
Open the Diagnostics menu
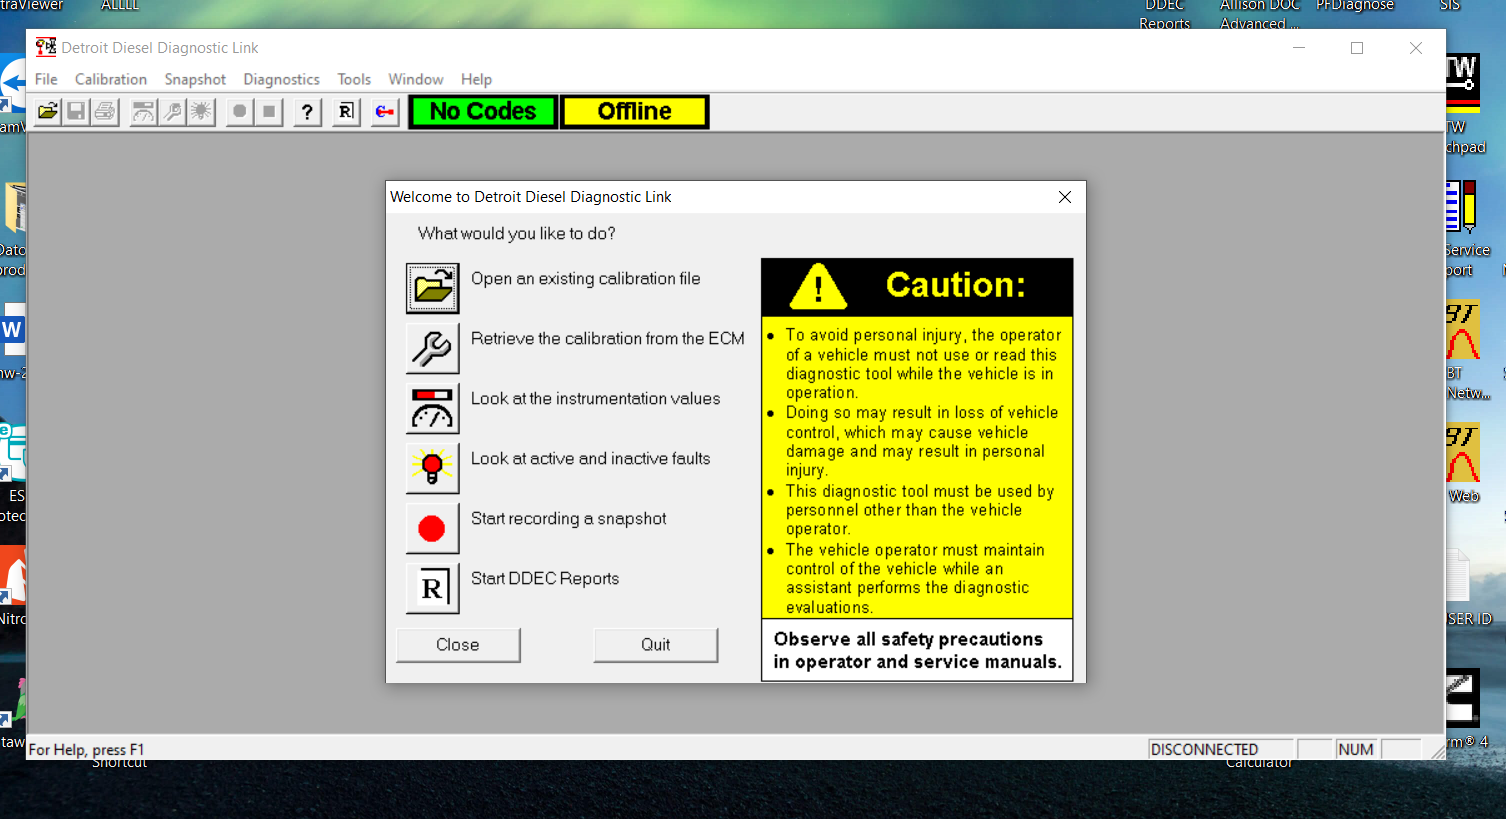click(281, 79)
